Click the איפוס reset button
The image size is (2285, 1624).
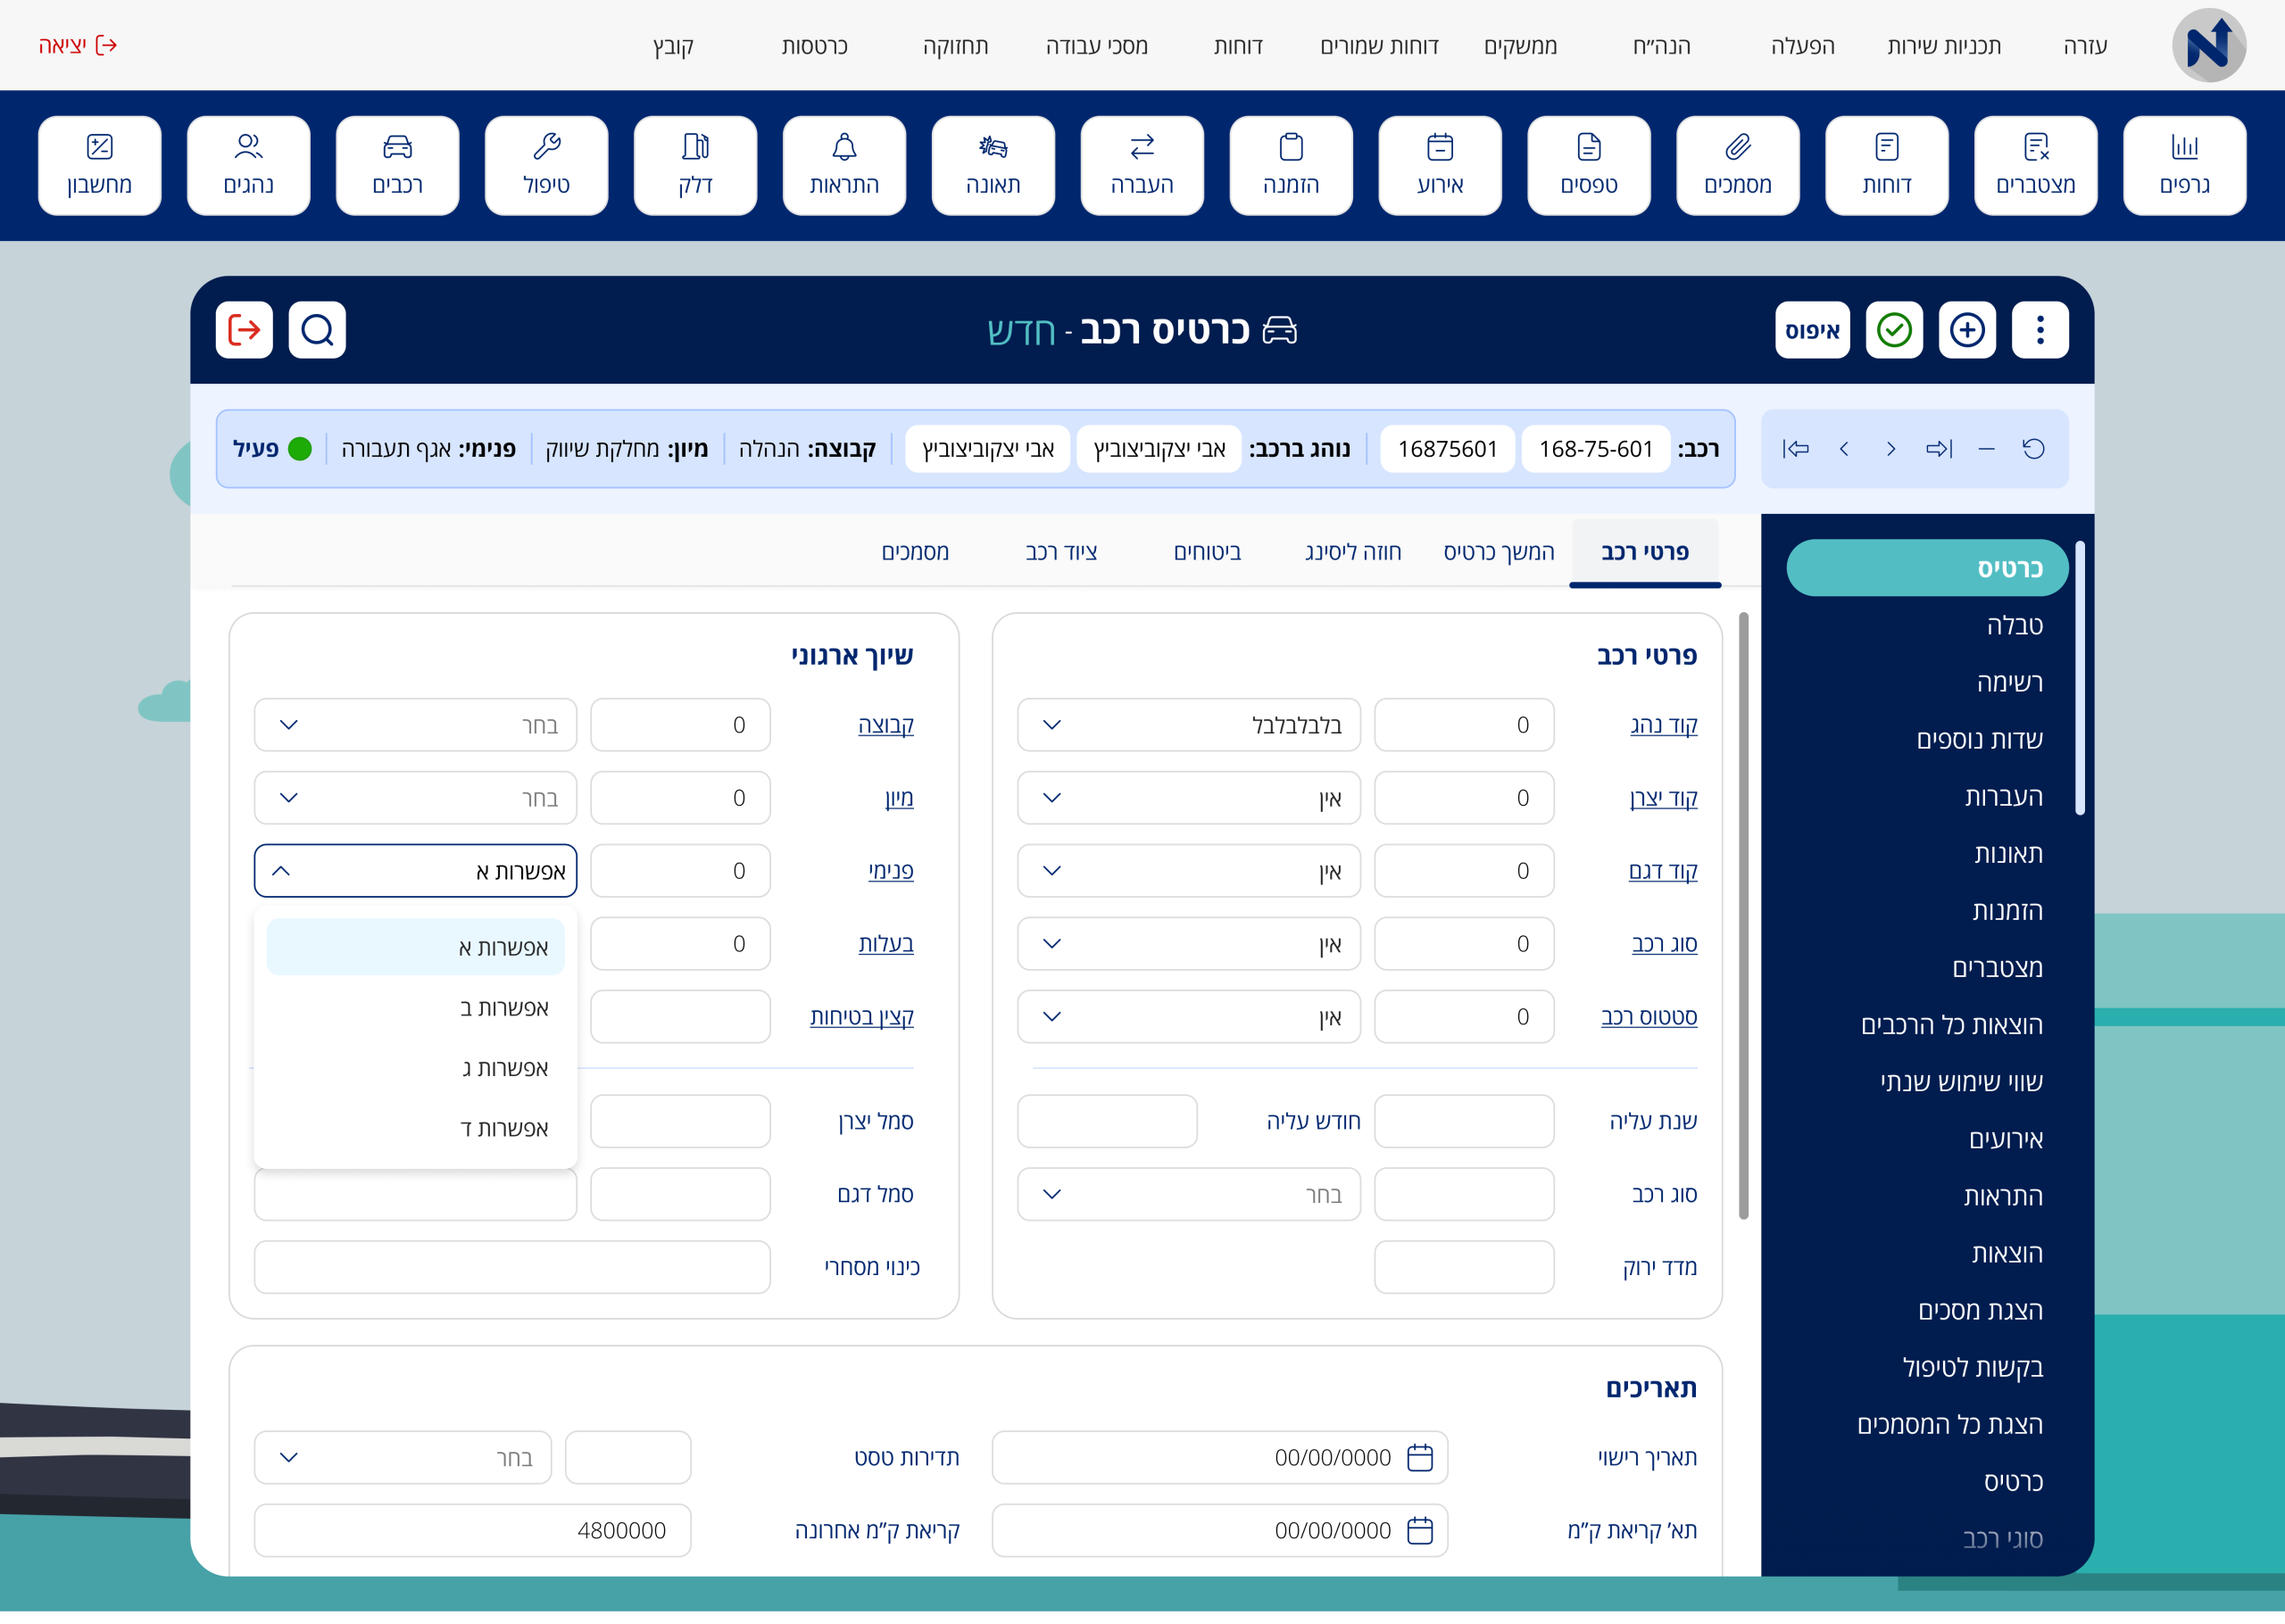(x=1811, y=330)
